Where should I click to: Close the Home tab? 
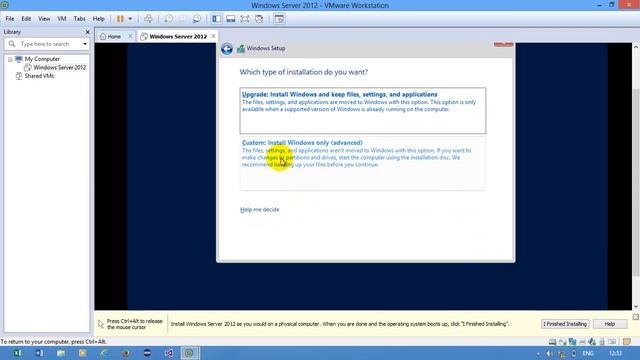point(130,36)
